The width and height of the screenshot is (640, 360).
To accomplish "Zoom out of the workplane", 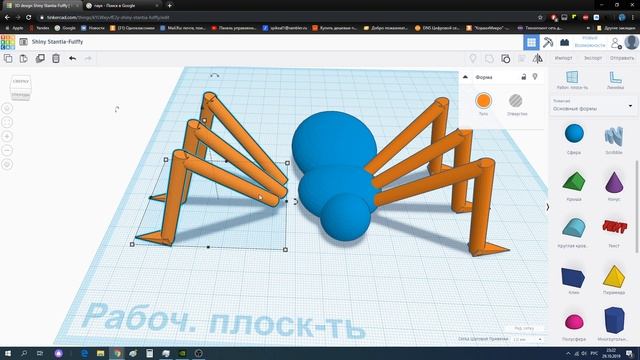I will (7, 150).
